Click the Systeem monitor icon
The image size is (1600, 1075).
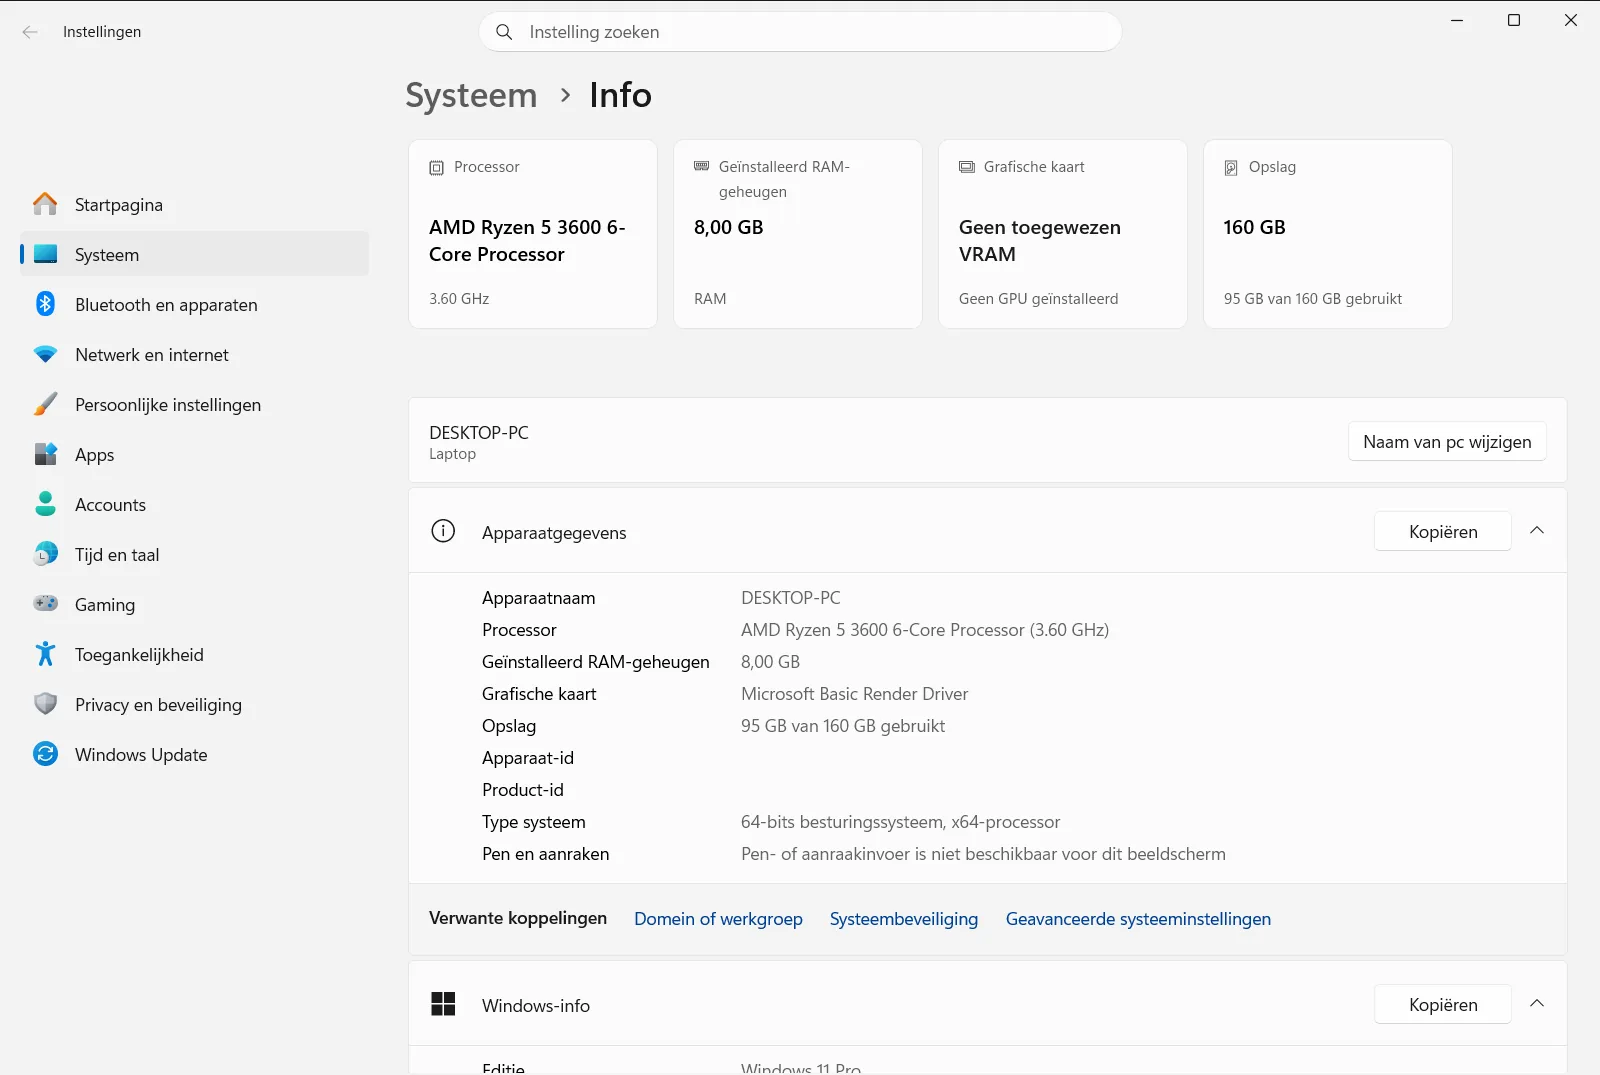click(45, 254)
